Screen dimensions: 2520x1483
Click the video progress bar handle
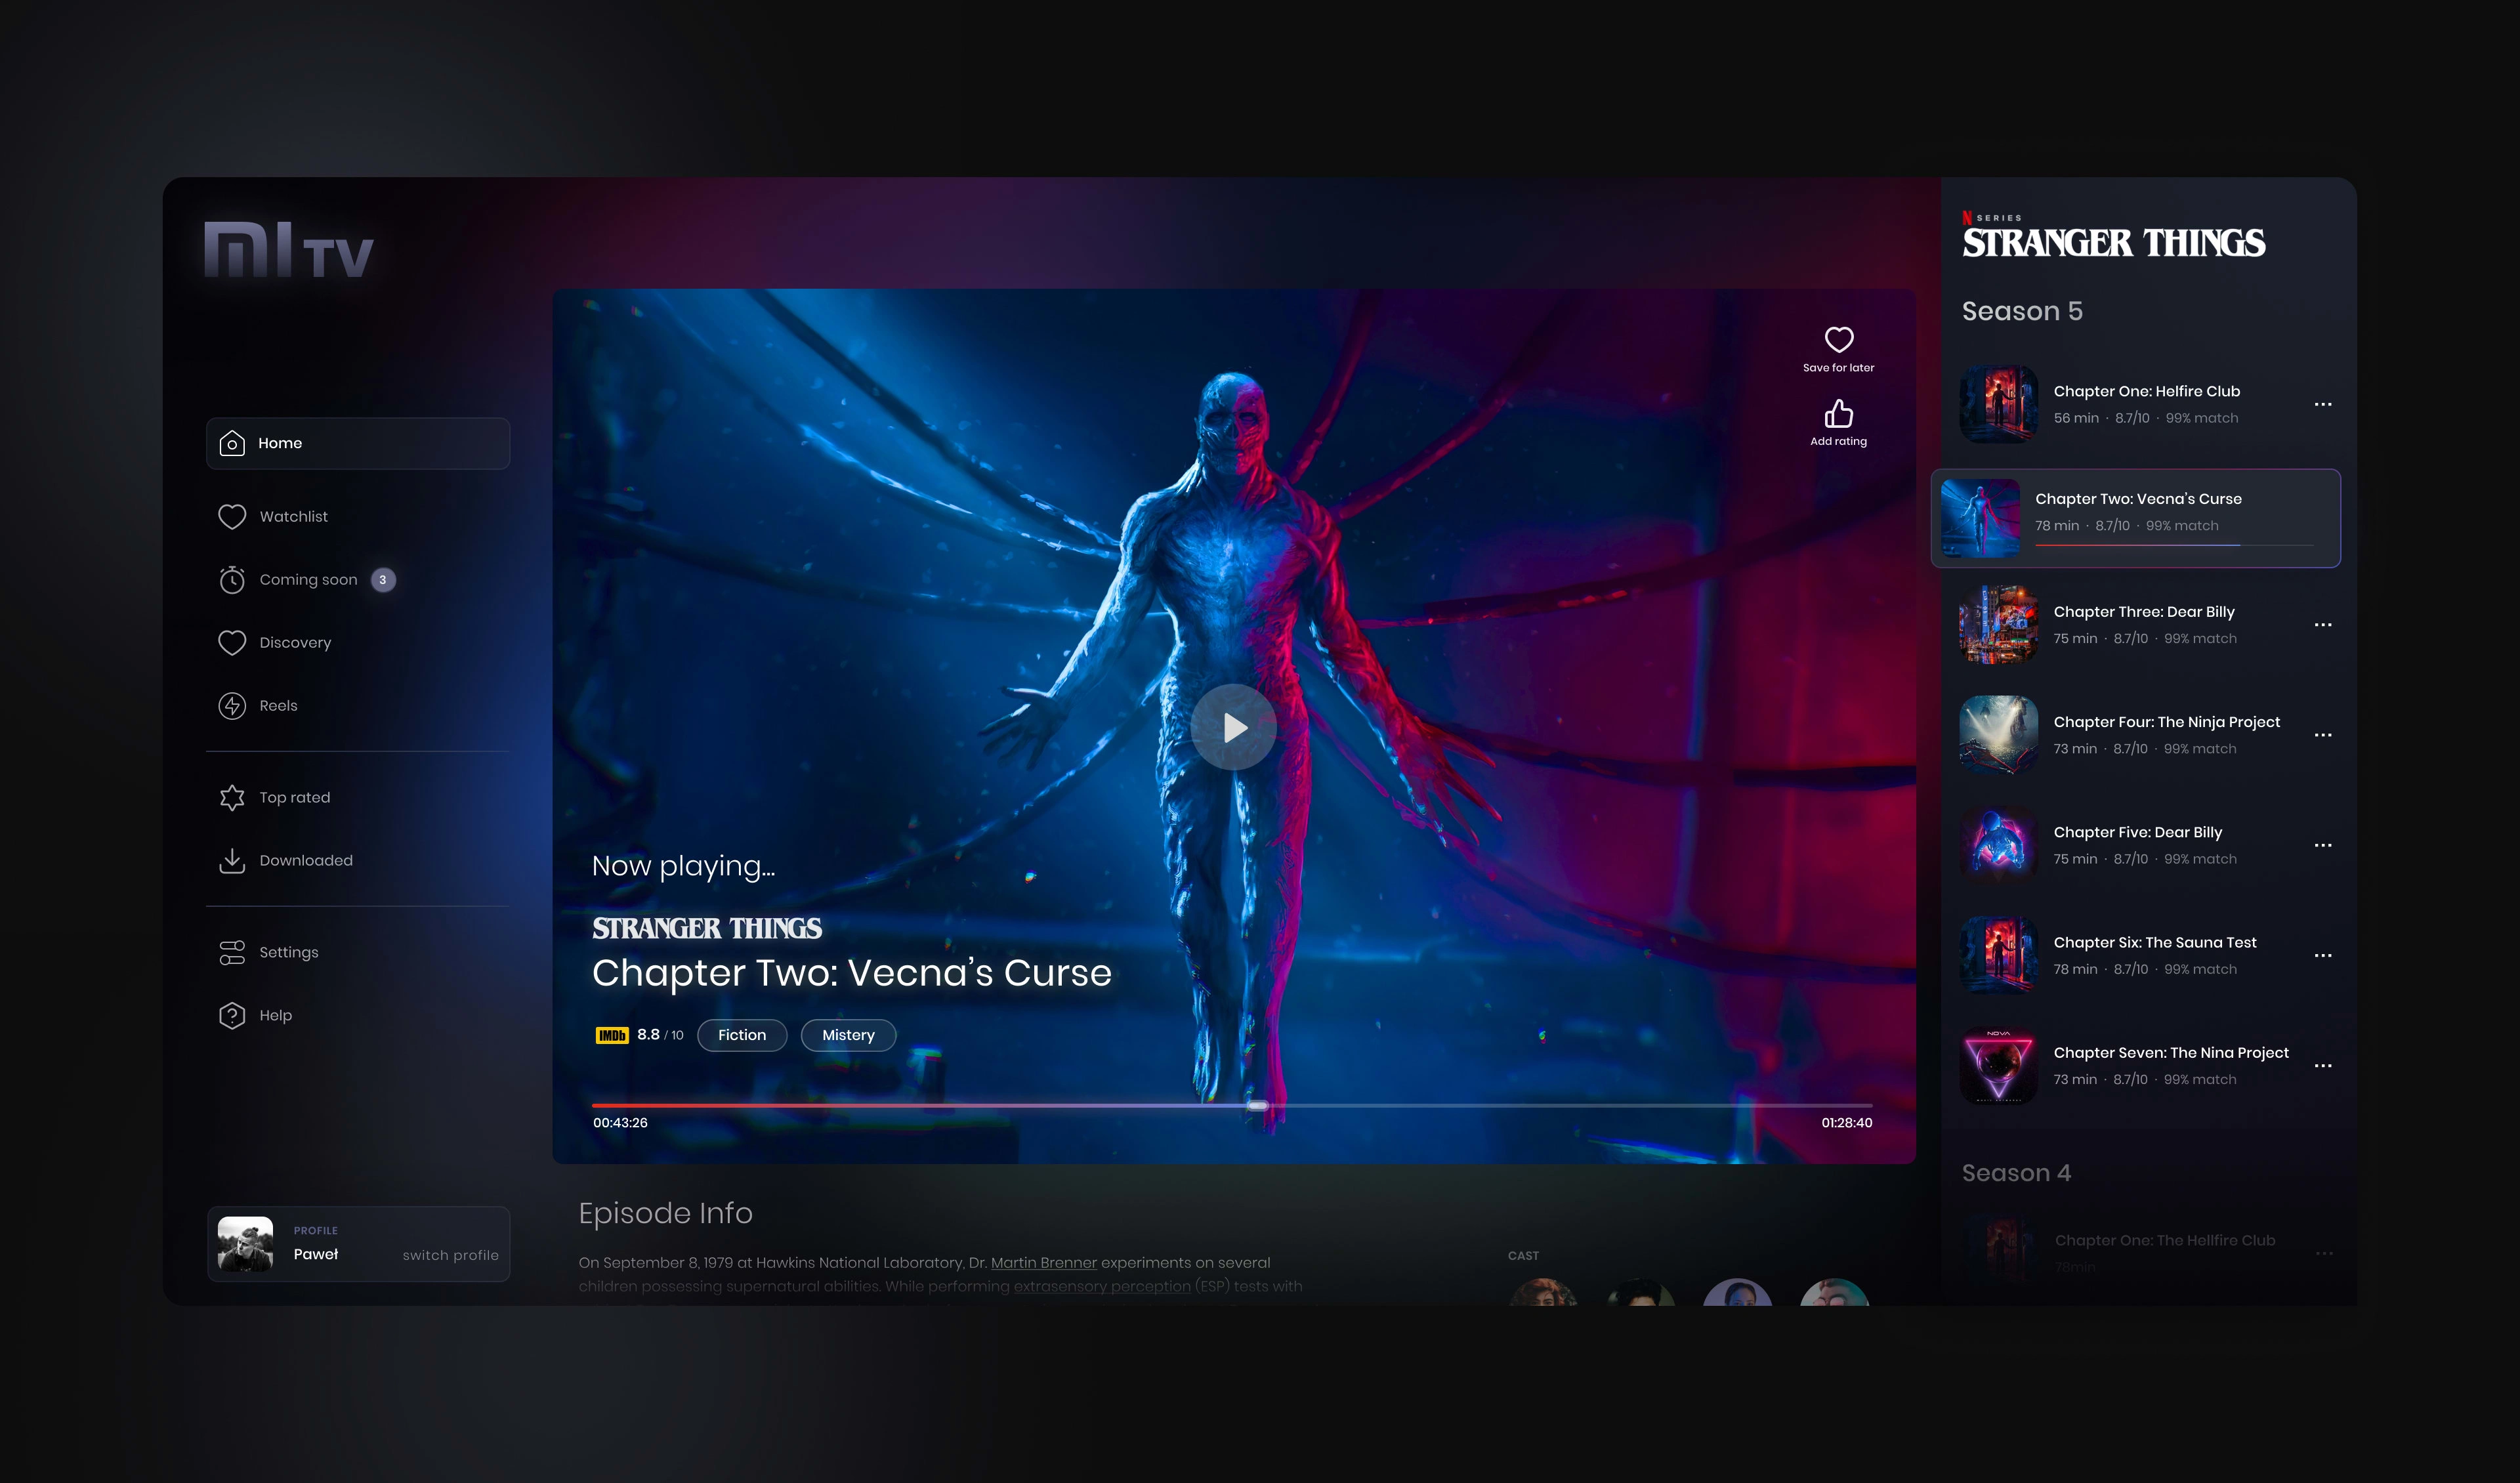pyautogui.click(x=1258, y=1105)
